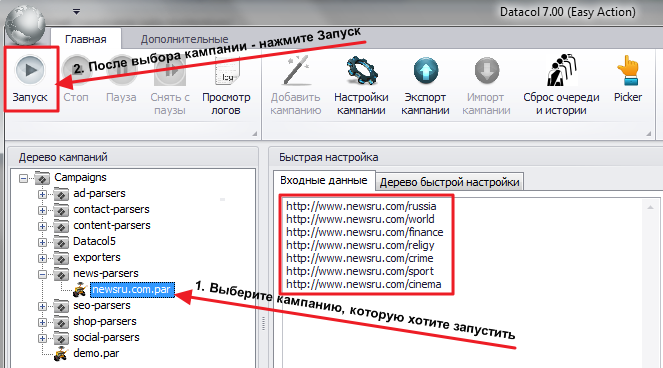The height and width of the screenshot is (368, 663).
Task: Open Просмотр логов log viewer
Action: [x=227, y=70]
